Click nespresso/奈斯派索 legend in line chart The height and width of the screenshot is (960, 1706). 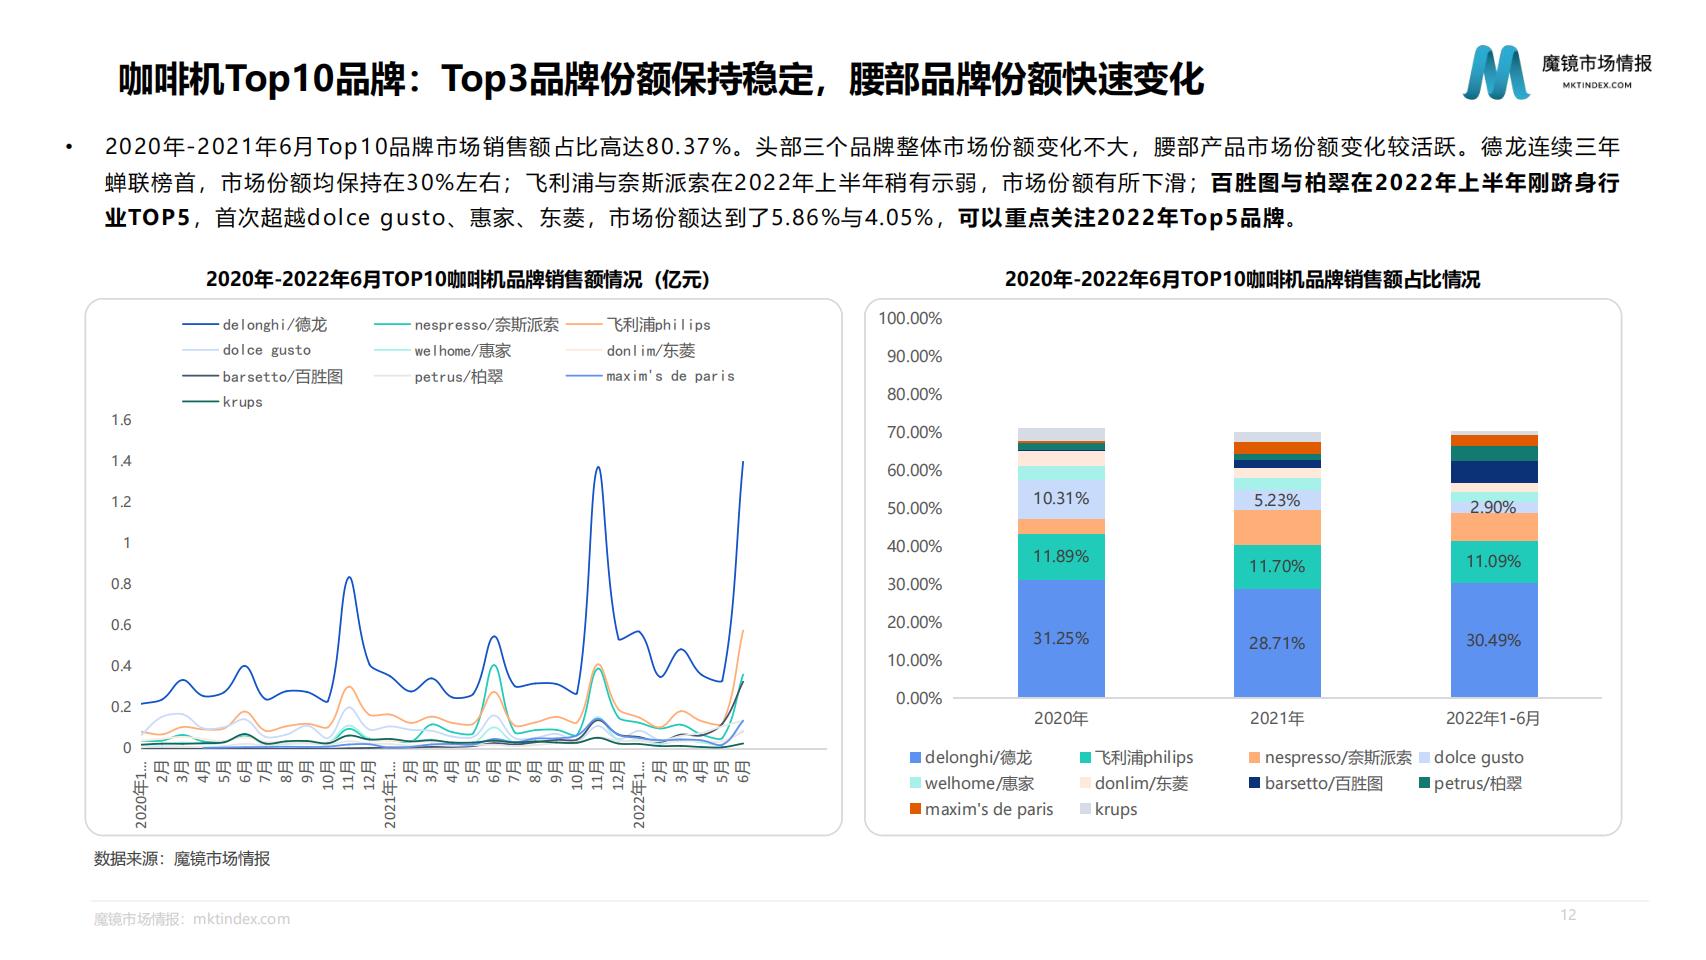(466, 325)
